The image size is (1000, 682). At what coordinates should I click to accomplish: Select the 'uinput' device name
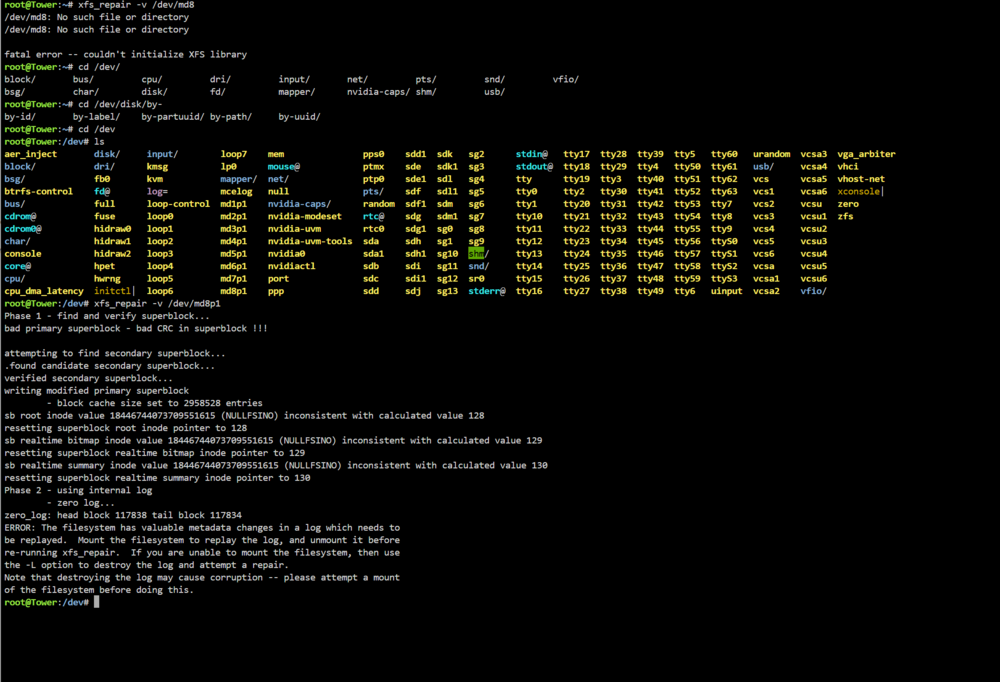coord(726,291)
